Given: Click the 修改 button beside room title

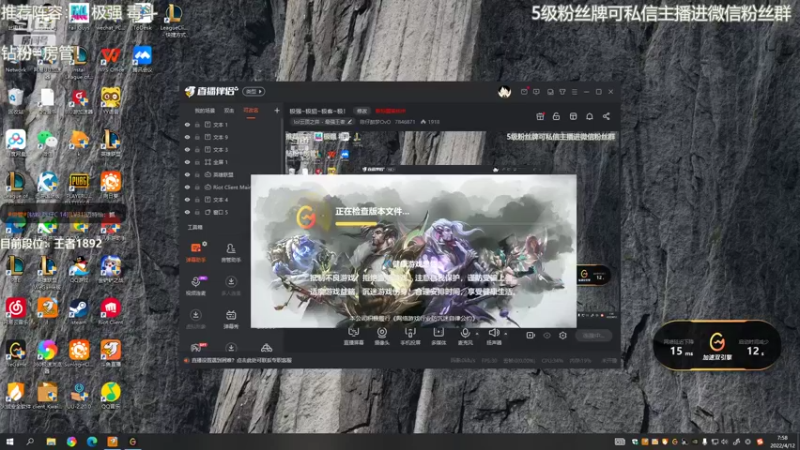Looking at the screenshot, I should click(x=362, y=111).
